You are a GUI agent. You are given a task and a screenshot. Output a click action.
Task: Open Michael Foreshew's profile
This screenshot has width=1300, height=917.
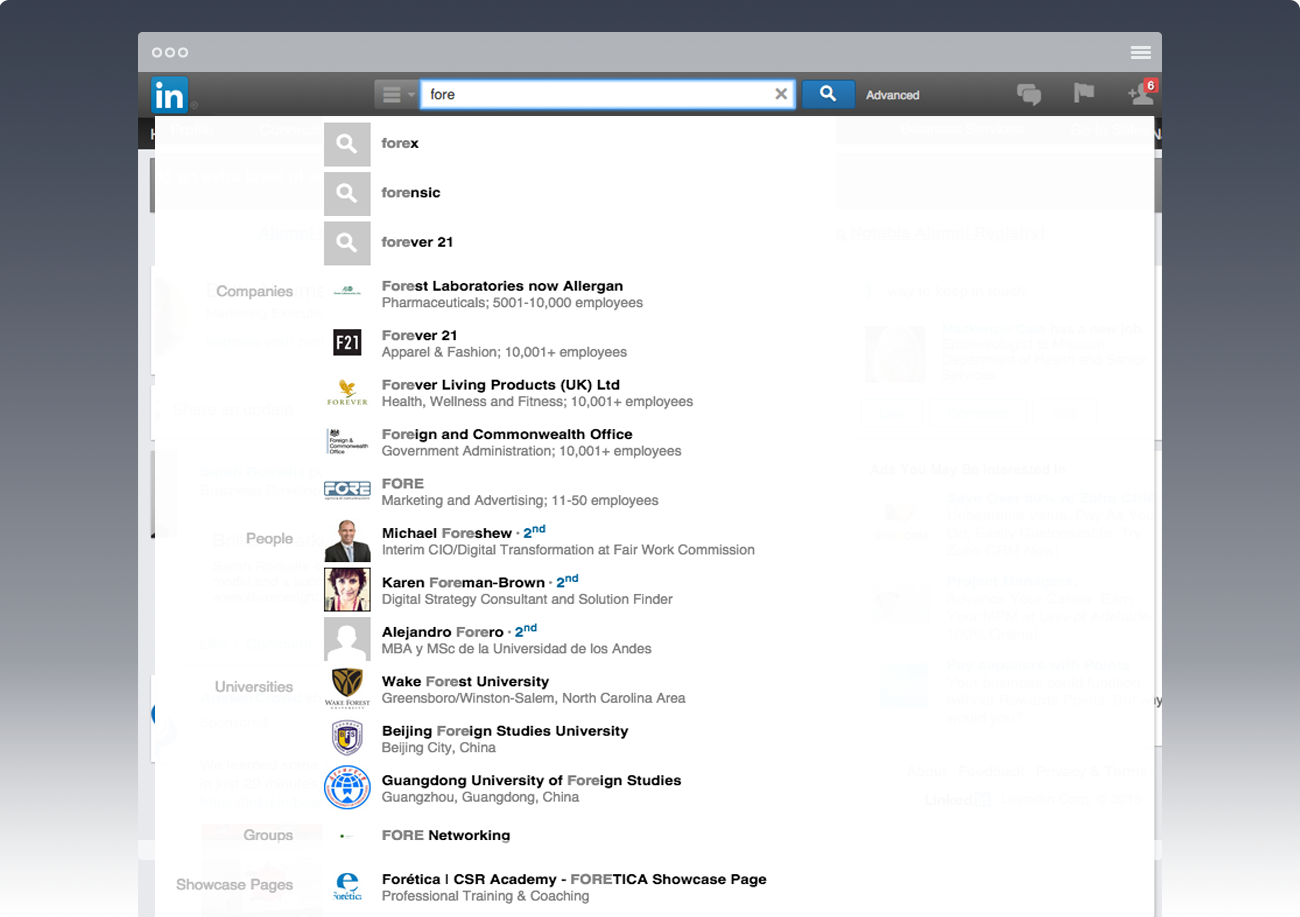point(447,533)
